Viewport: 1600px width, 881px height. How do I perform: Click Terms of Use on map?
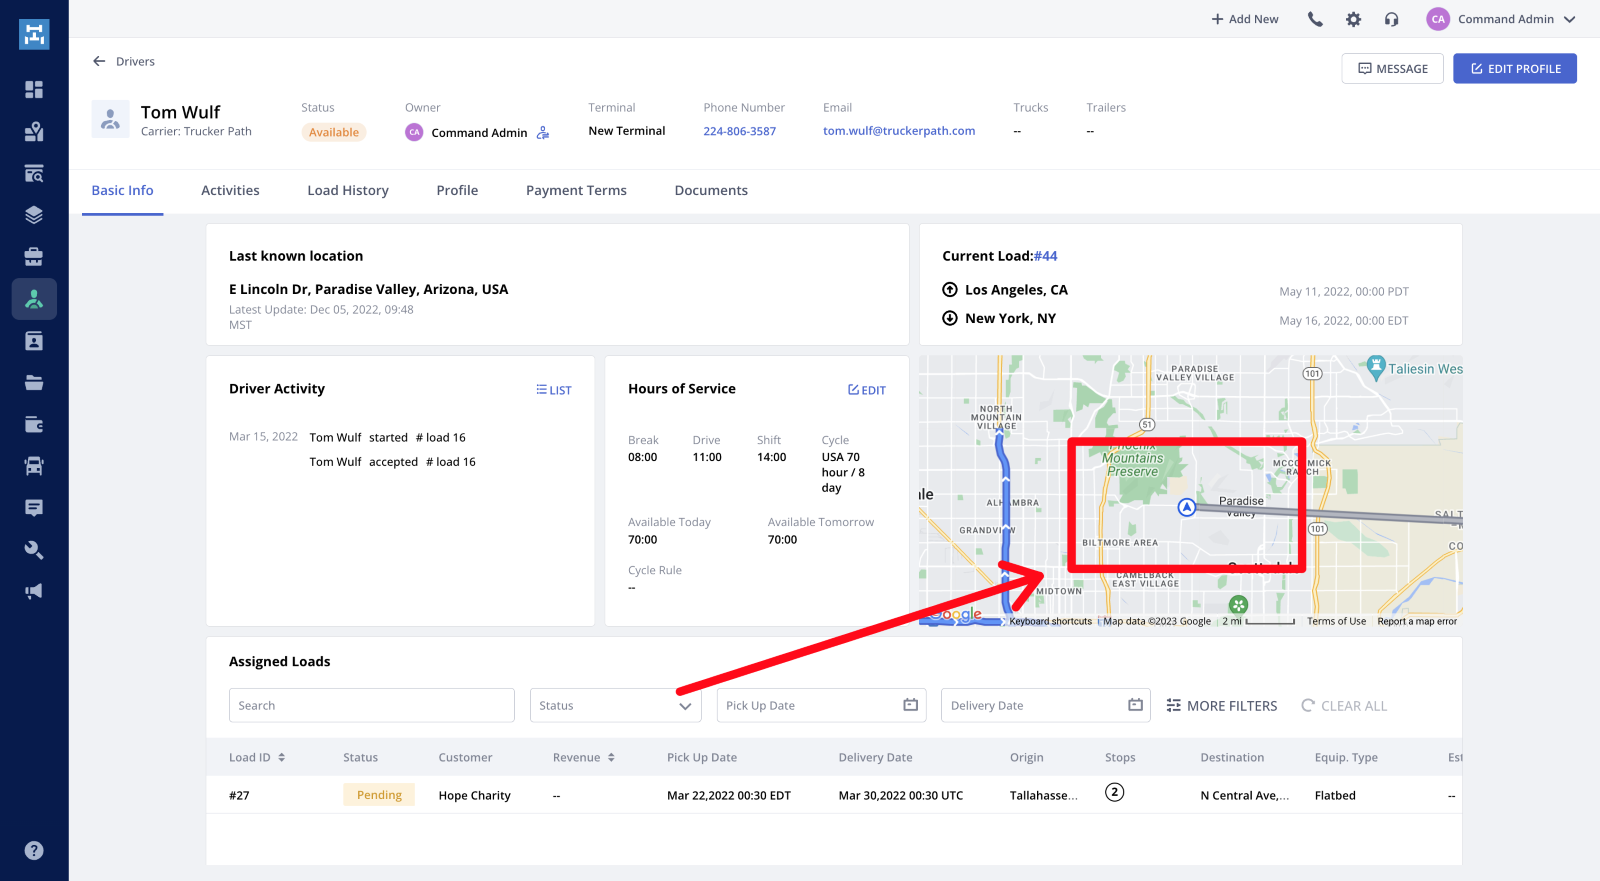point(1336,621)
